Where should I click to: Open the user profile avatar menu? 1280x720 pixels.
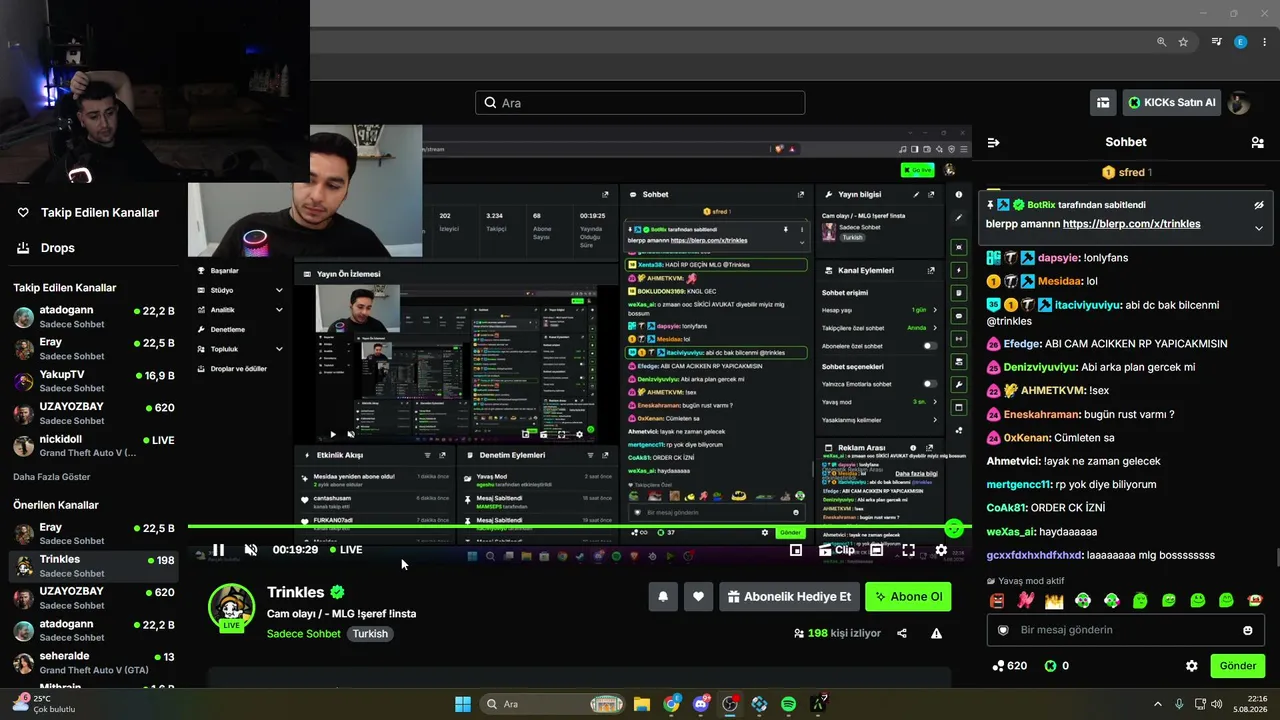click(1239, 102)
